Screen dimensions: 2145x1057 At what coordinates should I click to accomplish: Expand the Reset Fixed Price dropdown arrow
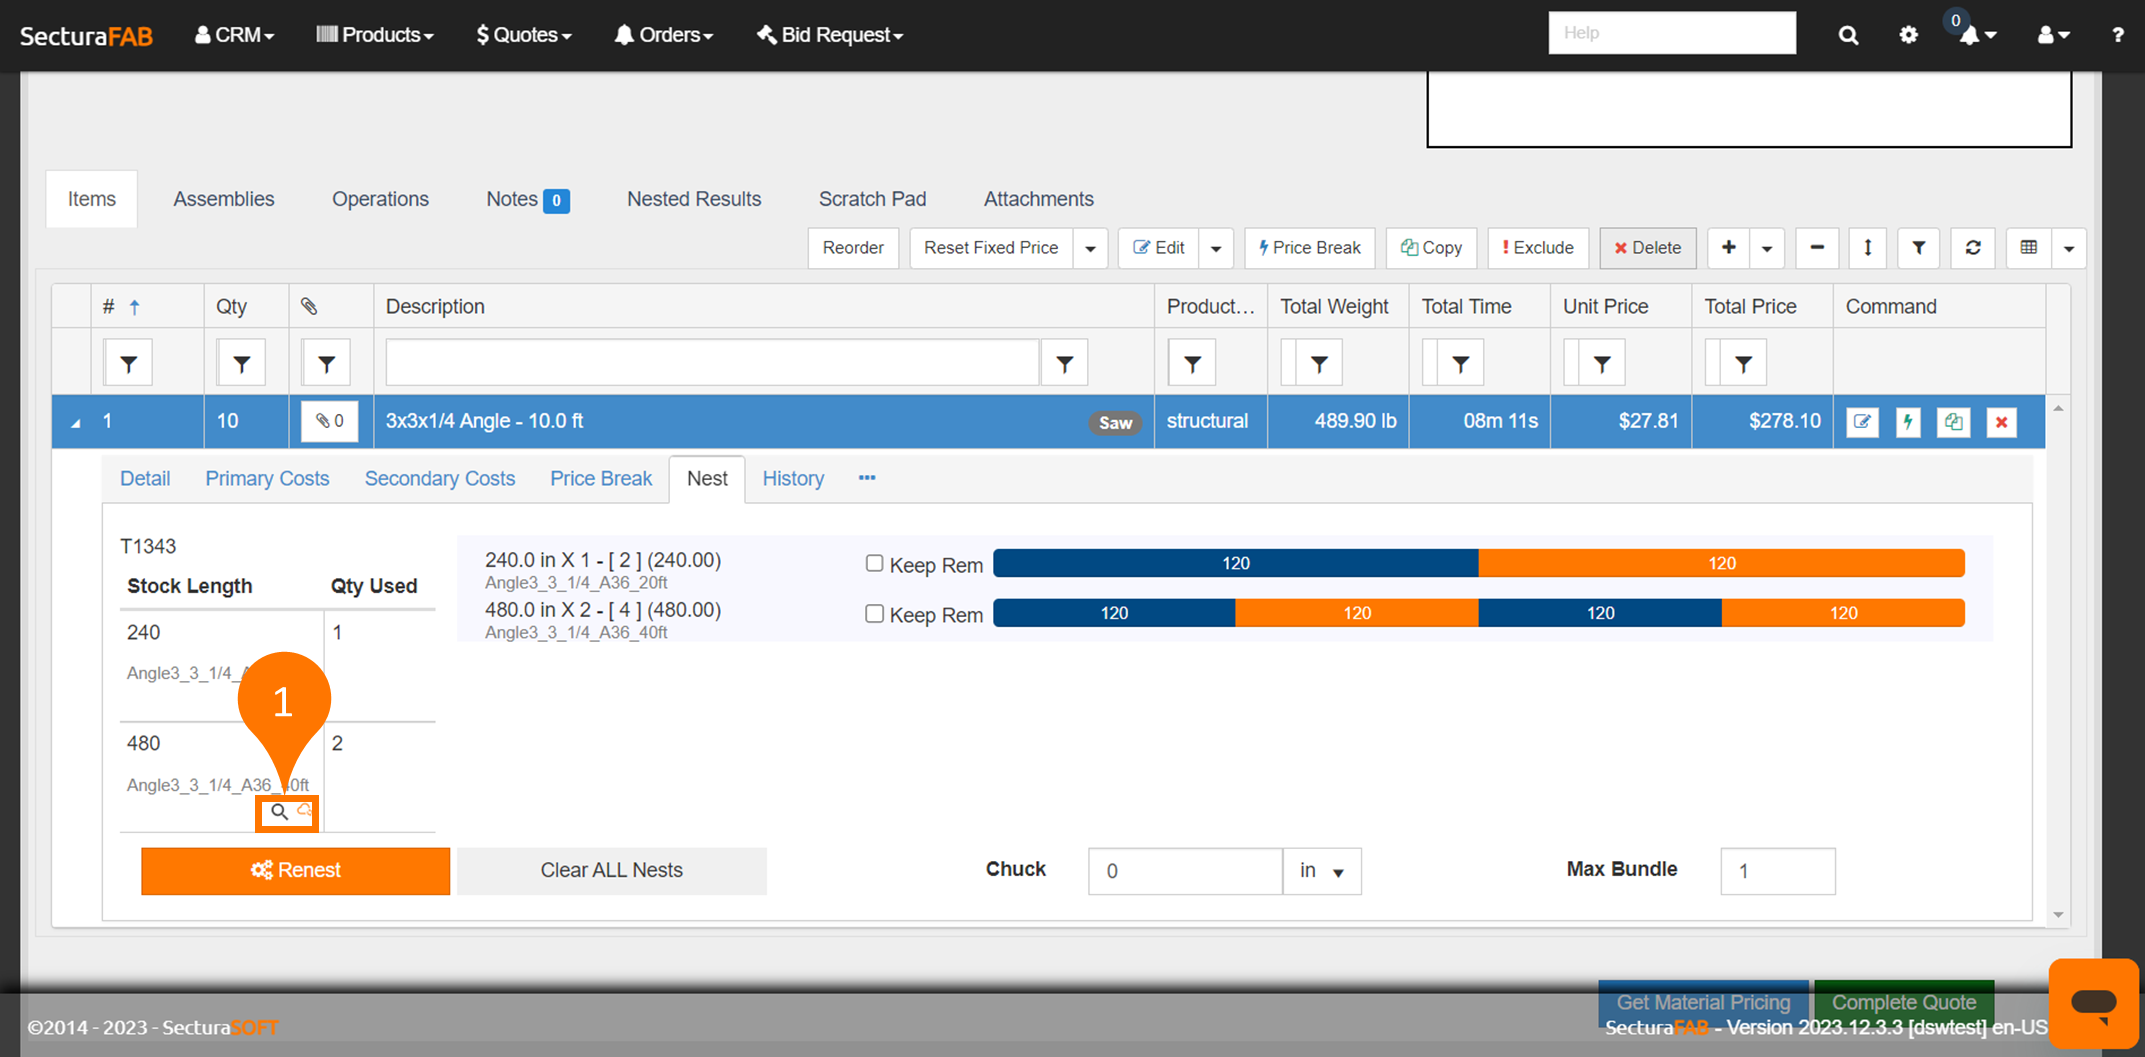[1090, 248]
